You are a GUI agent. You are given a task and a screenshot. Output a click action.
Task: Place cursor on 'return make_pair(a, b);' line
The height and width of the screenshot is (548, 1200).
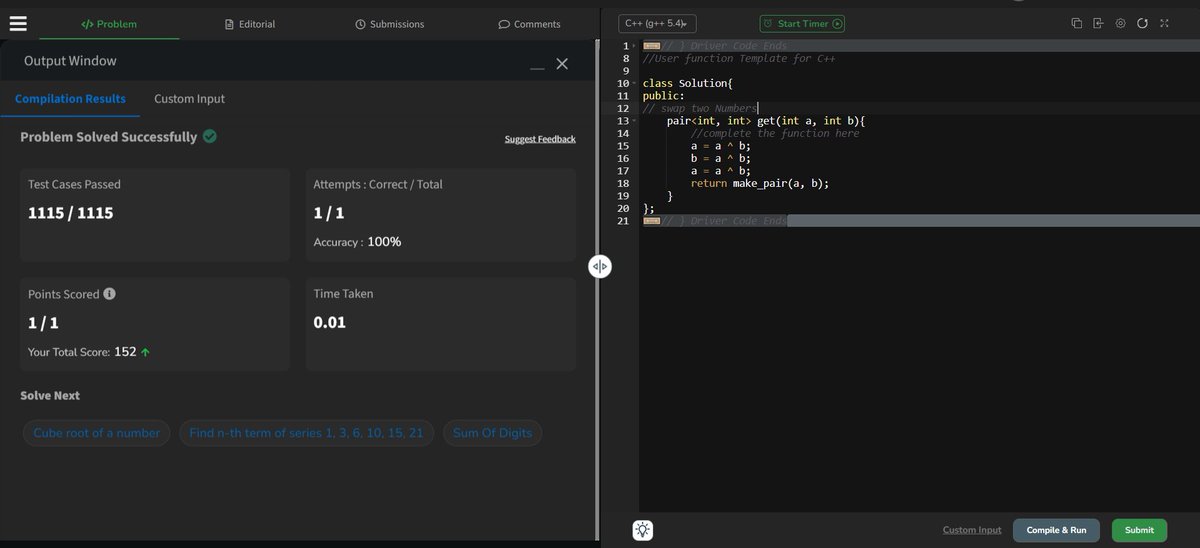pyautogui.click(x=760, y=184)
